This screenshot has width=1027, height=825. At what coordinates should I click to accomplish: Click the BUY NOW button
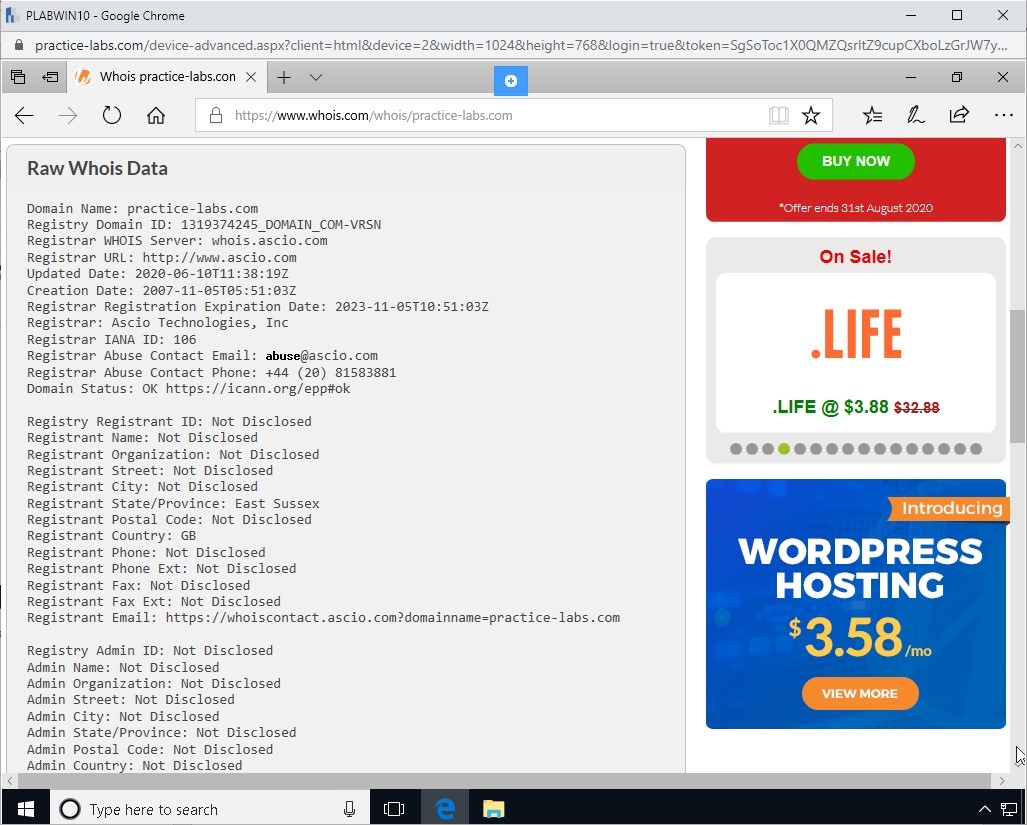(855, 161)
